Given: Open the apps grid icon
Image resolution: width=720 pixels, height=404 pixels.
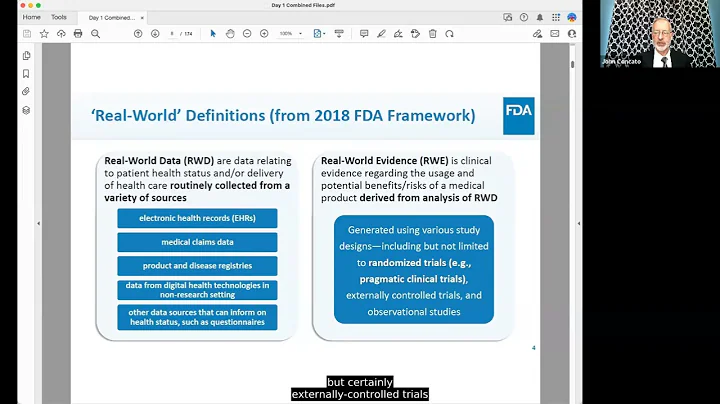Looking at the screenshot, I should click(x=556, y=17).
